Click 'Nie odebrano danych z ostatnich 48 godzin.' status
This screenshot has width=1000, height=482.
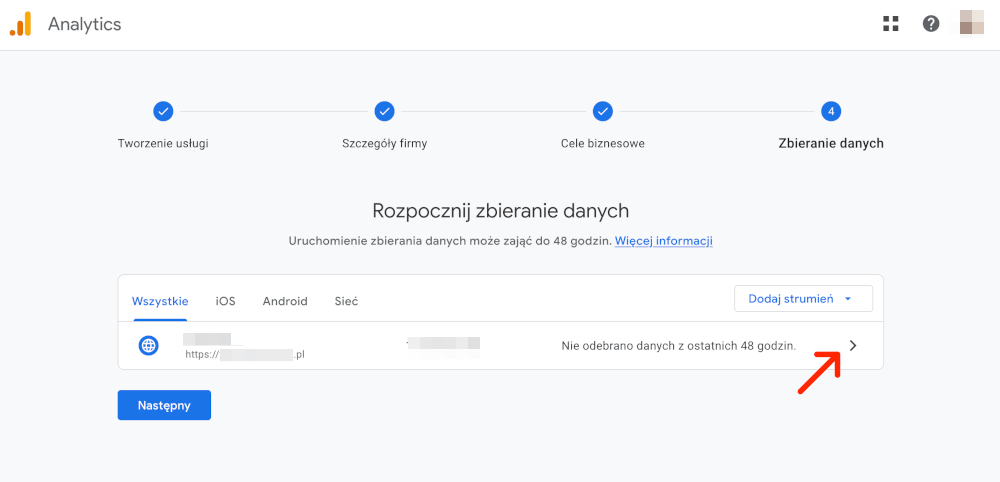[x=679, y=346]
